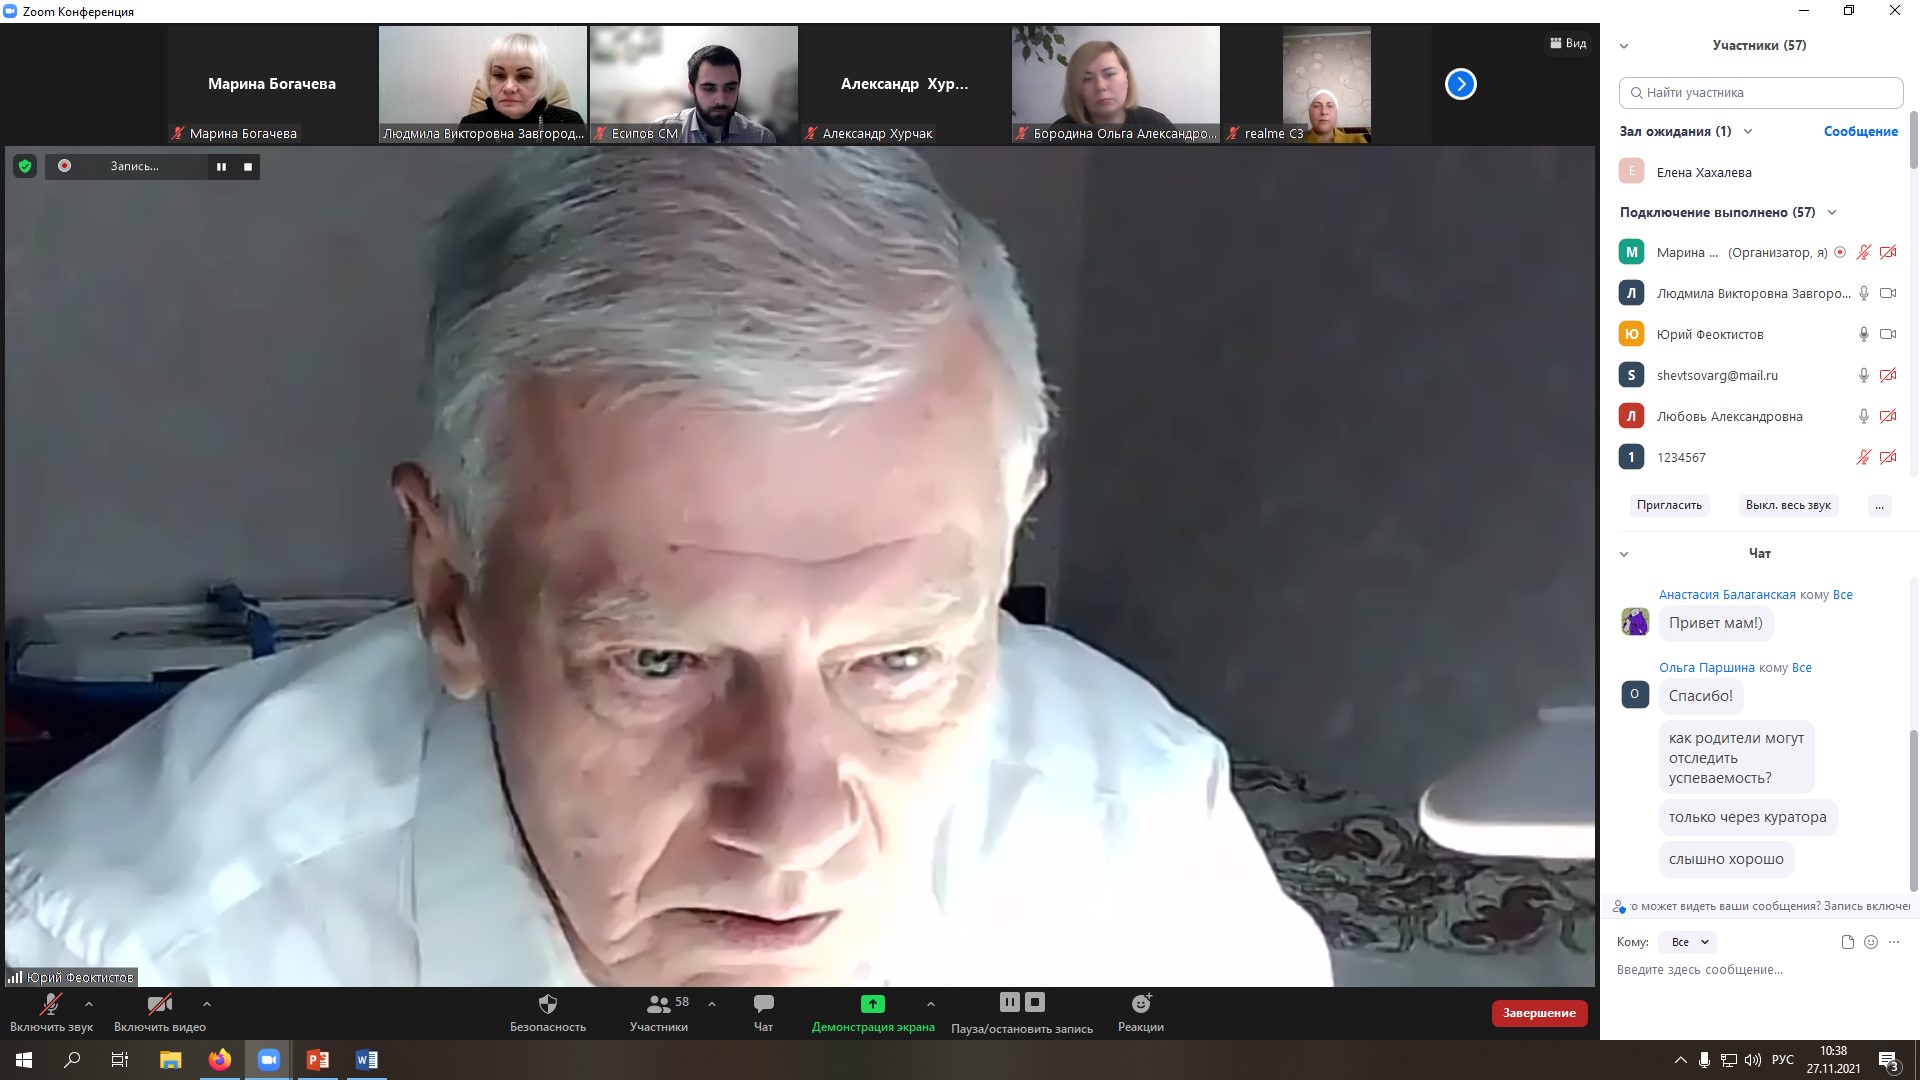The height and width of the screenshot is (1080, 1920).
Task: Open the Вид view options
Action: [x=1568, y=43]
